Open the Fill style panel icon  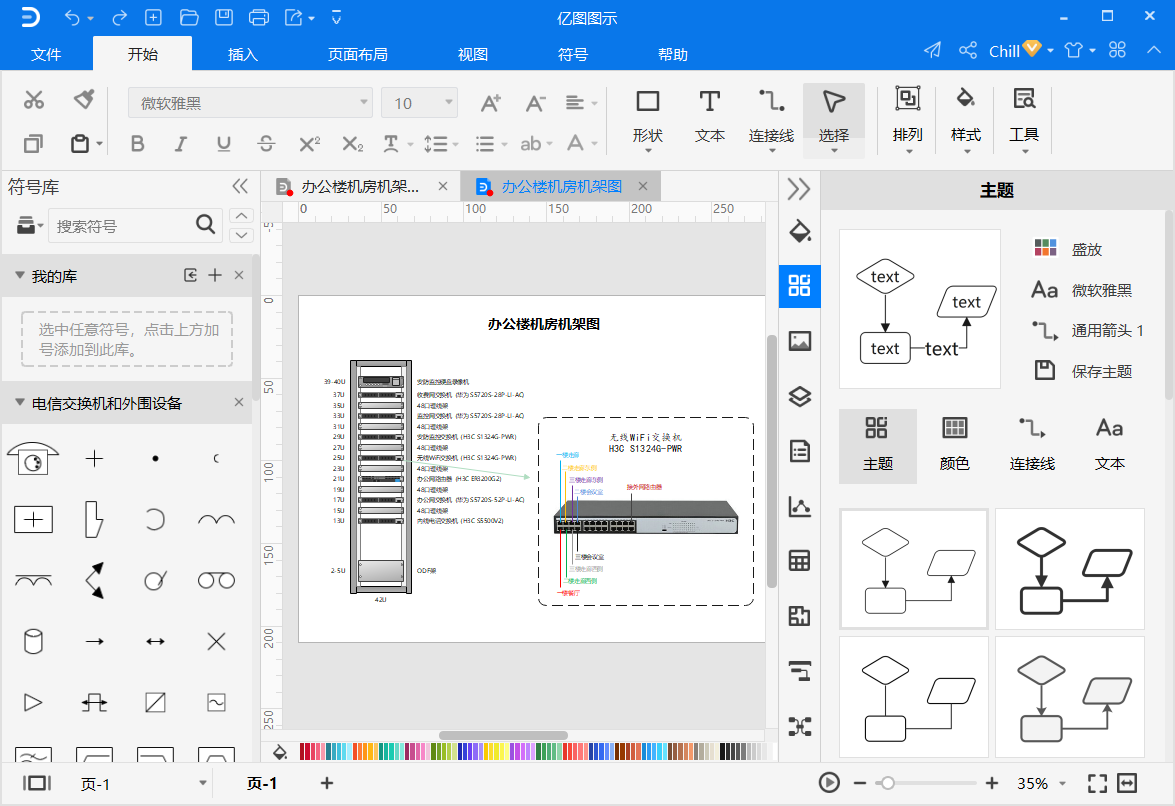click(x=799, y=231)
